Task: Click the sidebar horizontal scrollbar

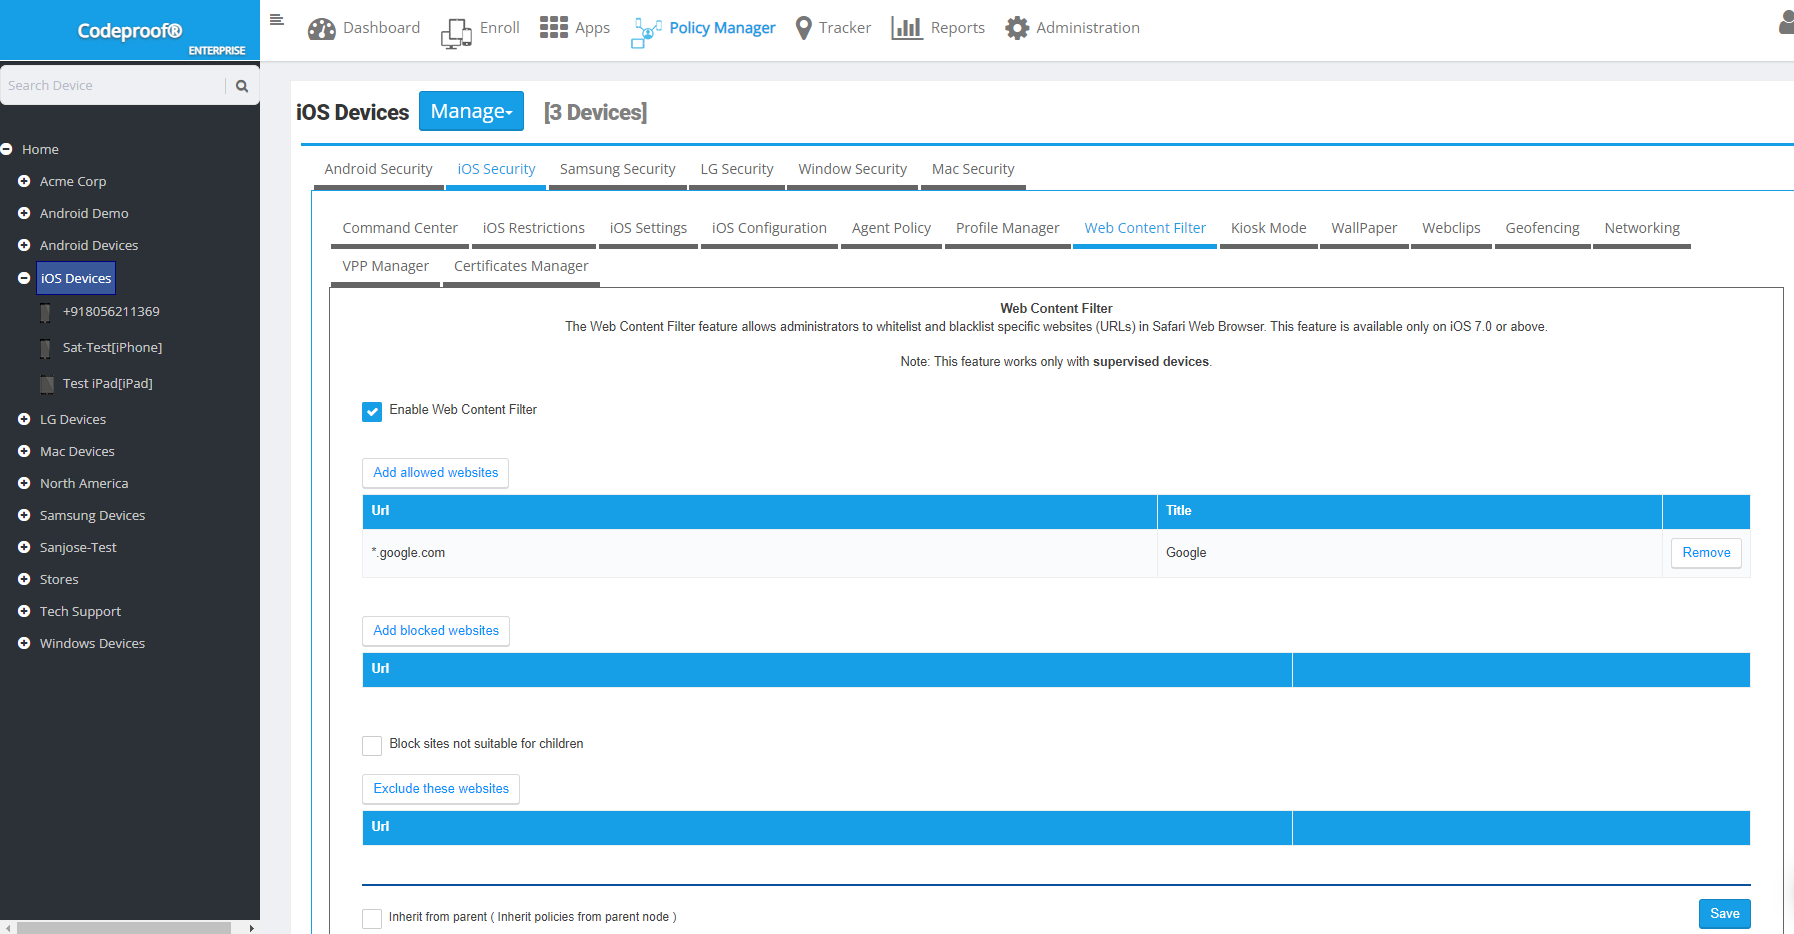Action: (x=124, y=928)
